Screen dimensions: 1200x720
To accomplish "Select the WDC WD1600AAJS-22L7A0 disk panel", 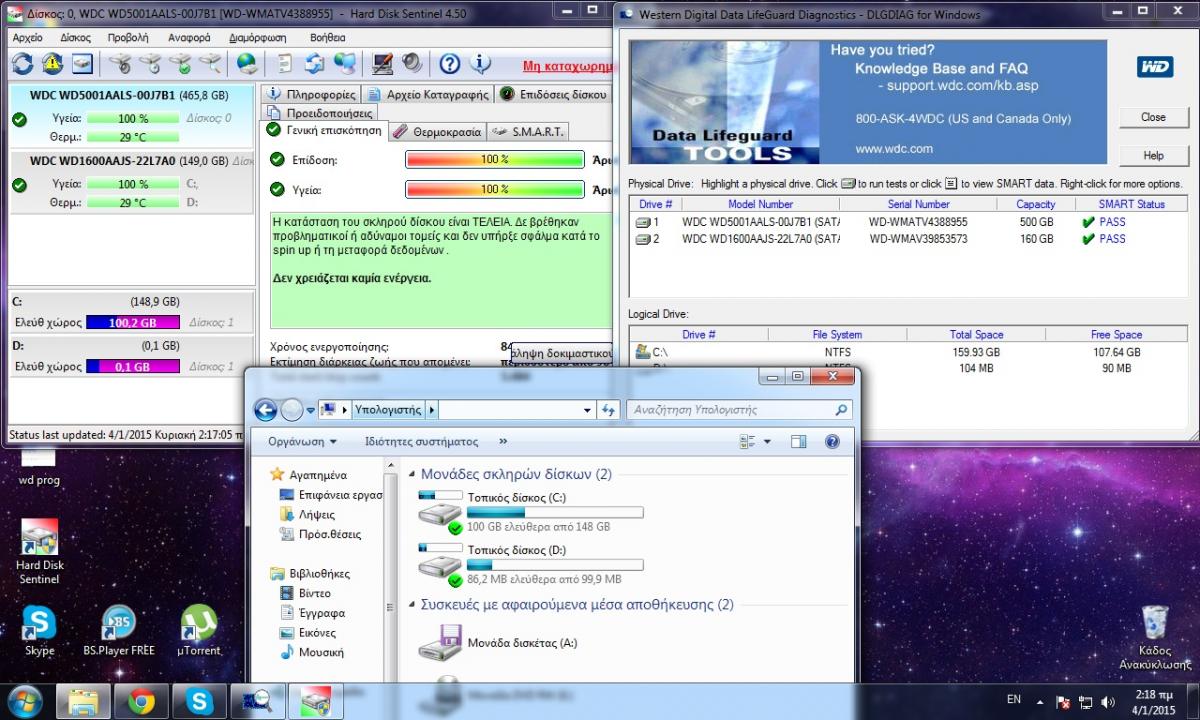I will click(132, 181).
